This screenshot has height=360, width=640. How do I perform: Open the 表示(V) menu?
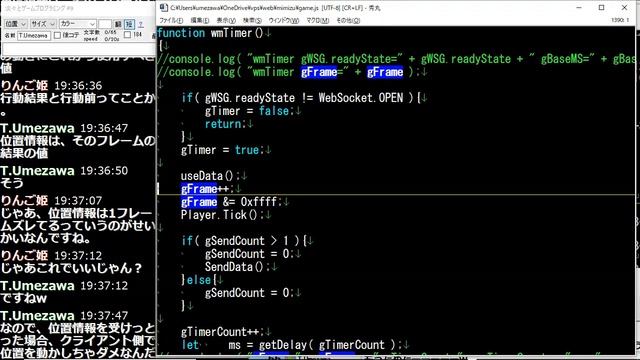click(226, 20)
